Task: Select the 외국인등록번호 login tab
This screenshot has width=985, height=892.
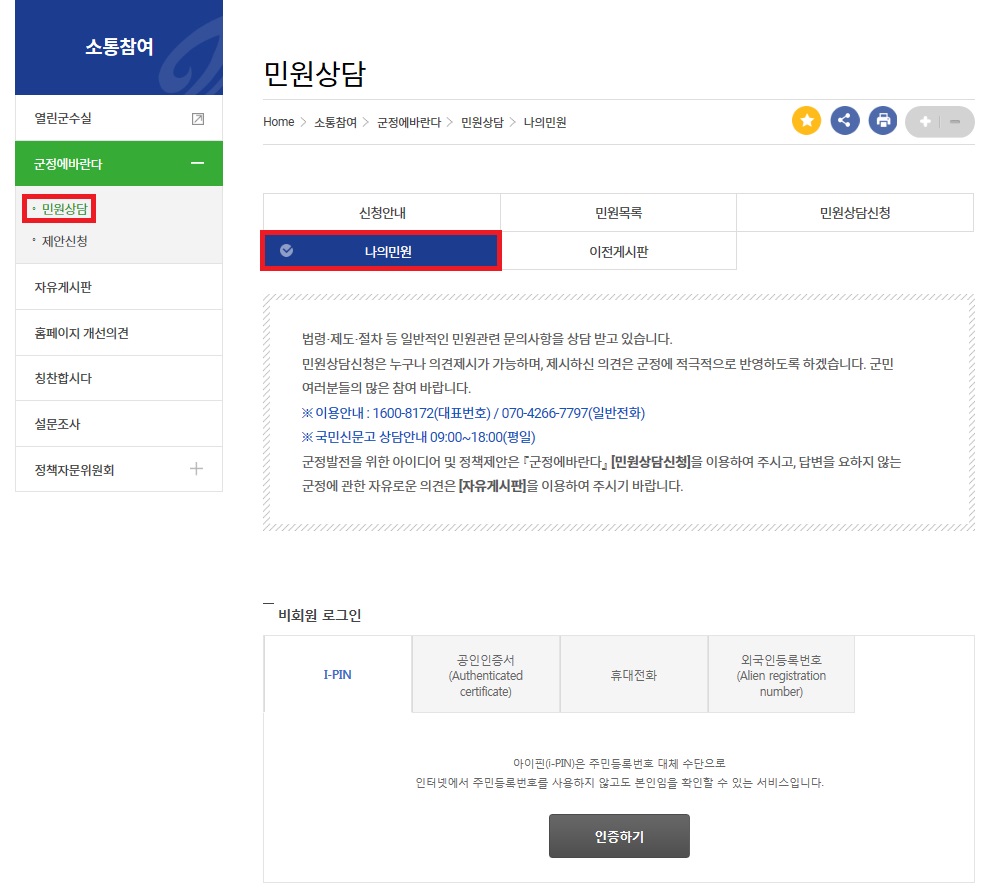Action: click(781, 673)
